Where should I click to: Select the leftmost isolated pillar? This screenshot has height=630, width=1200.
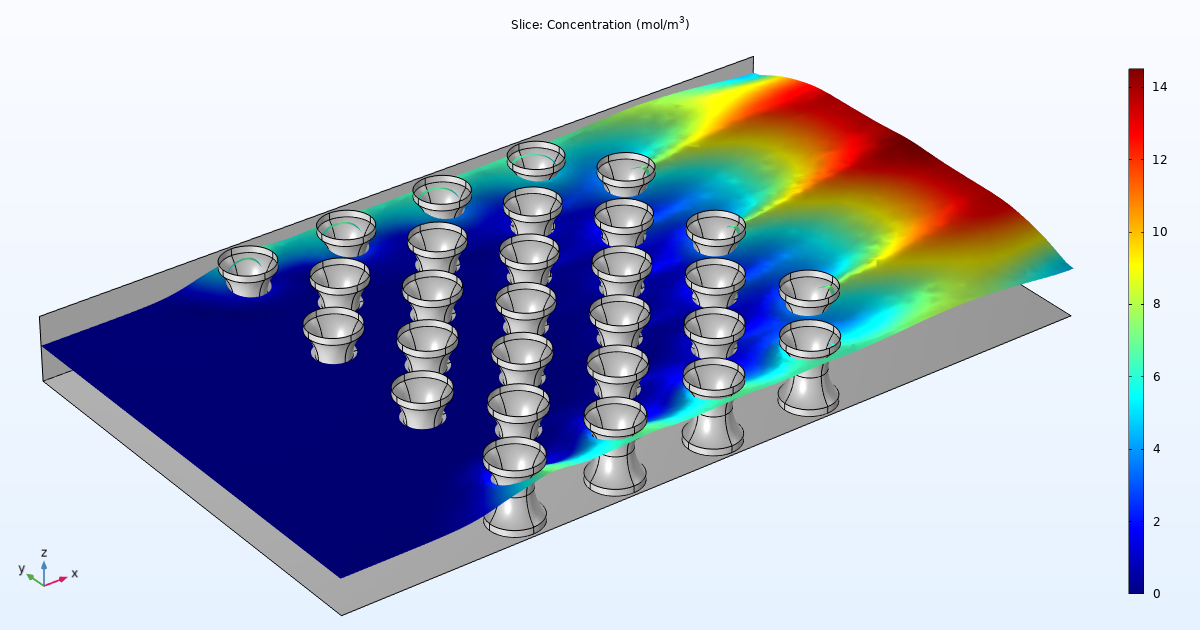pyautogui.click(x=247, y=272)
